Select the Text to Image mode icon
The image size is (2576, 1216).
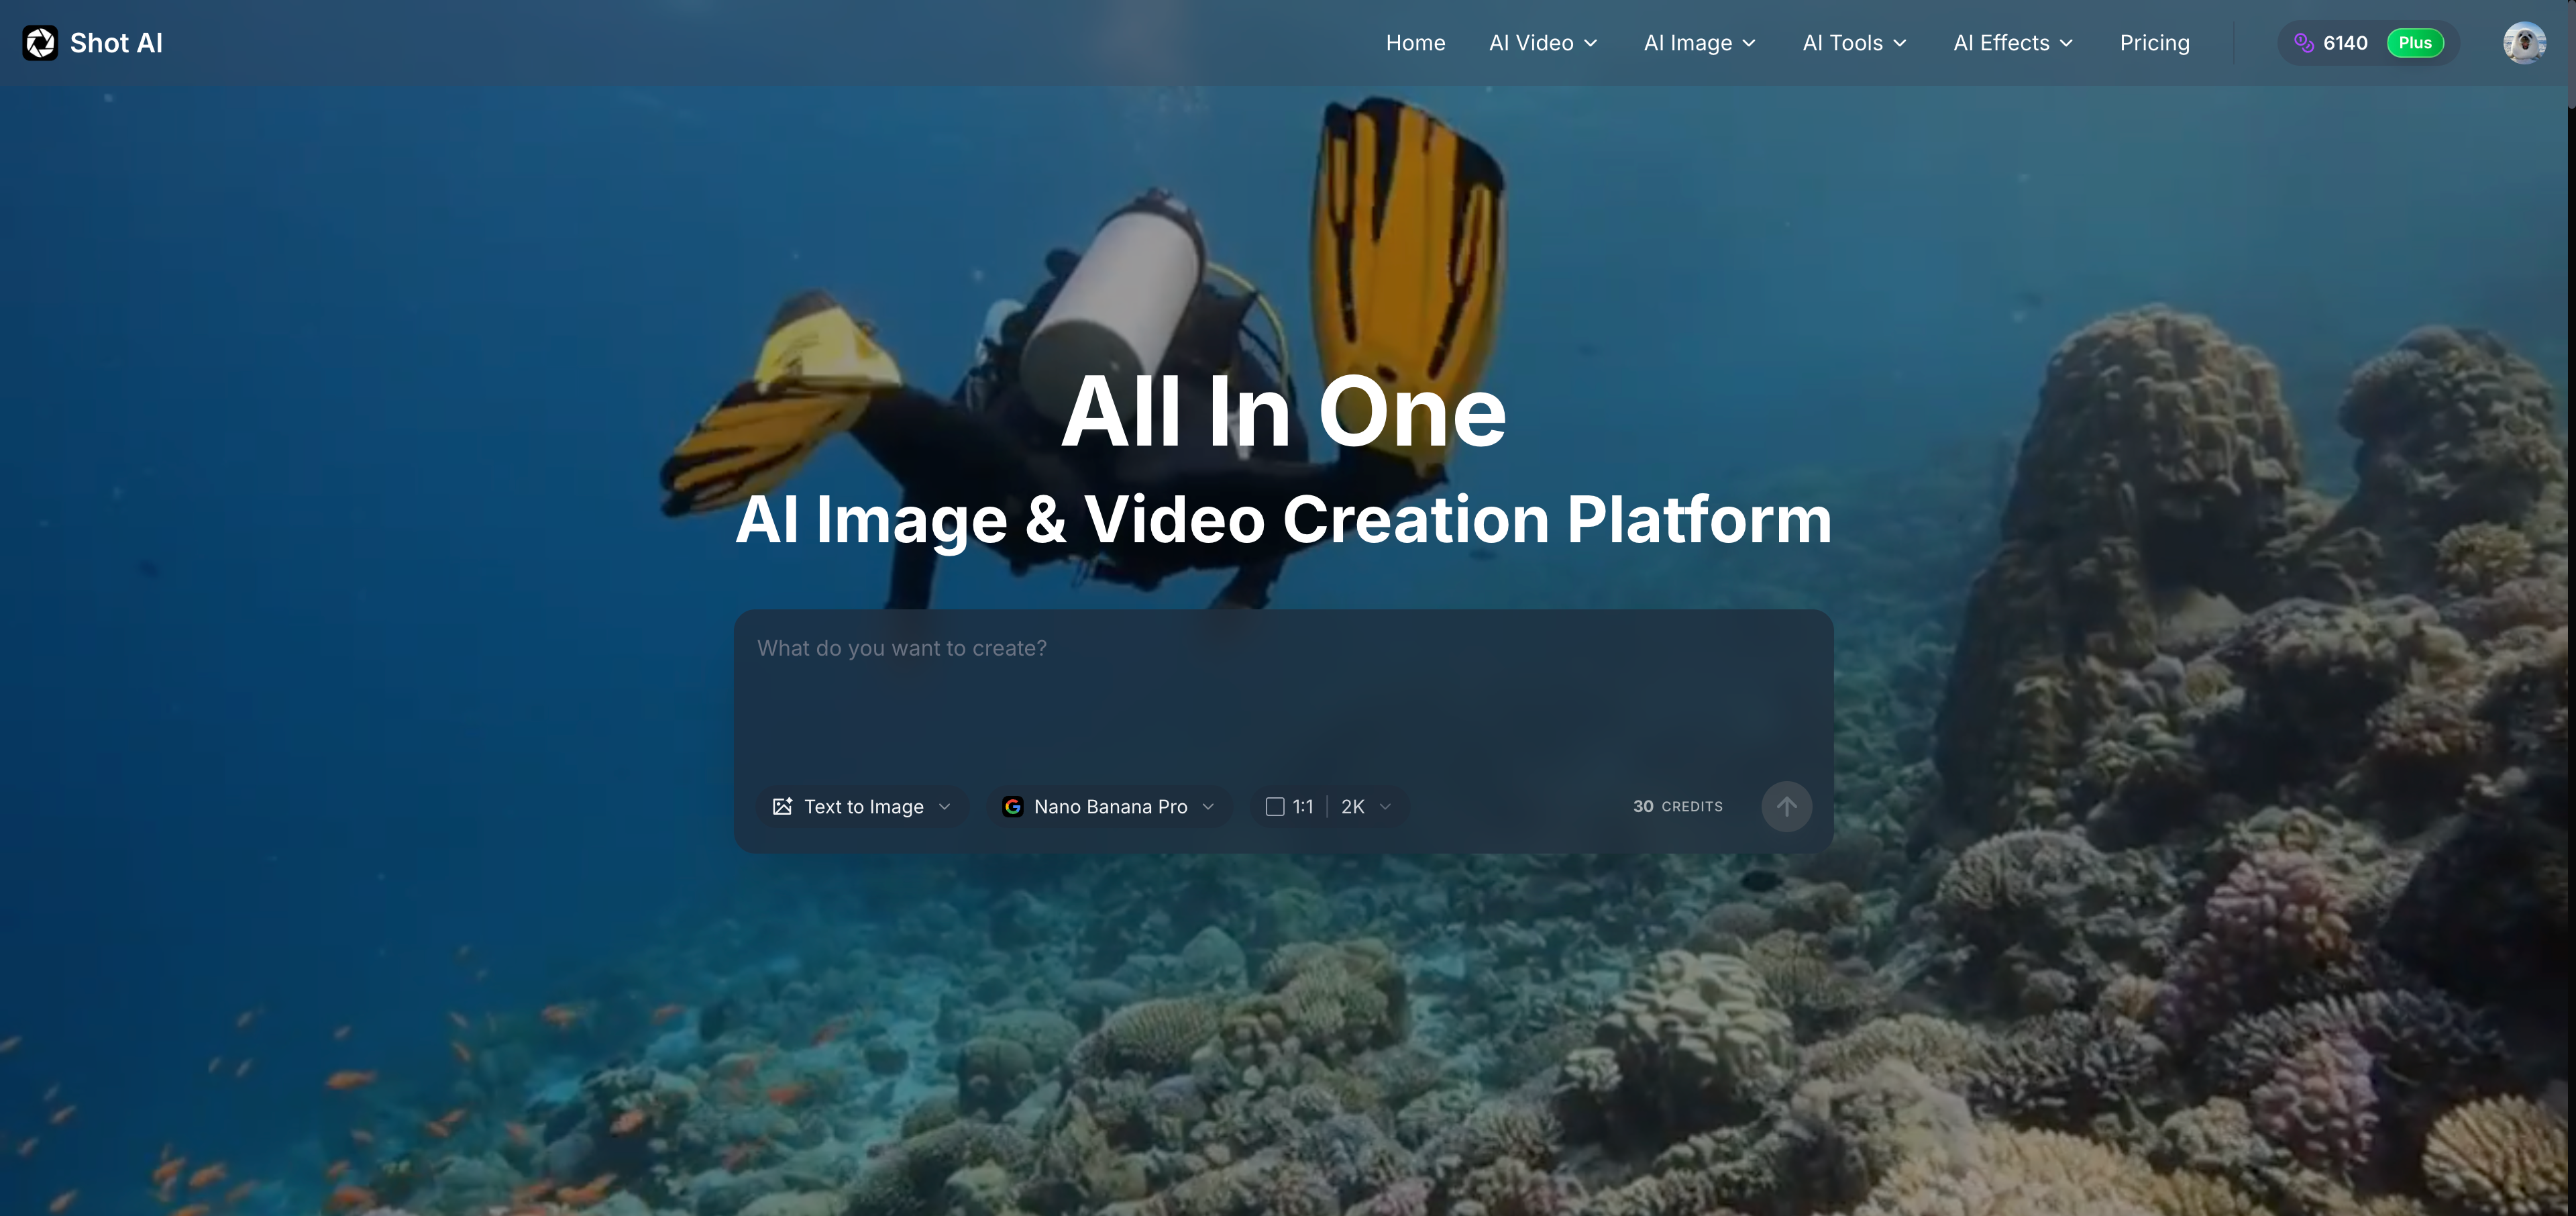tap(782, 806)
